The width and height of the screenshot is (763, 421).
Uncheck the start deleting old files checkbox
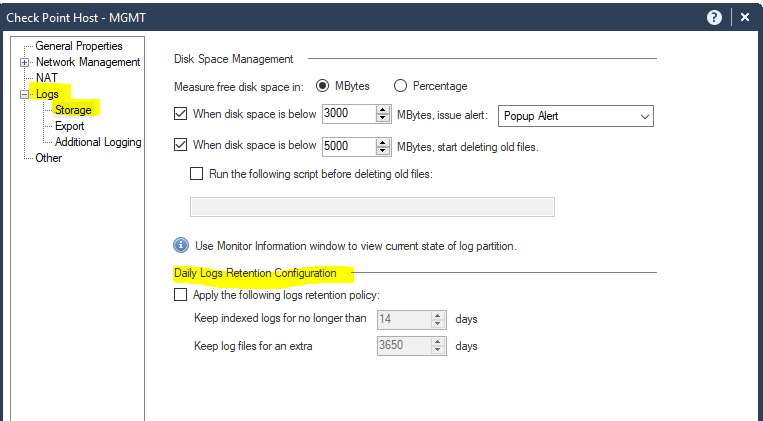tap(181, 145)
